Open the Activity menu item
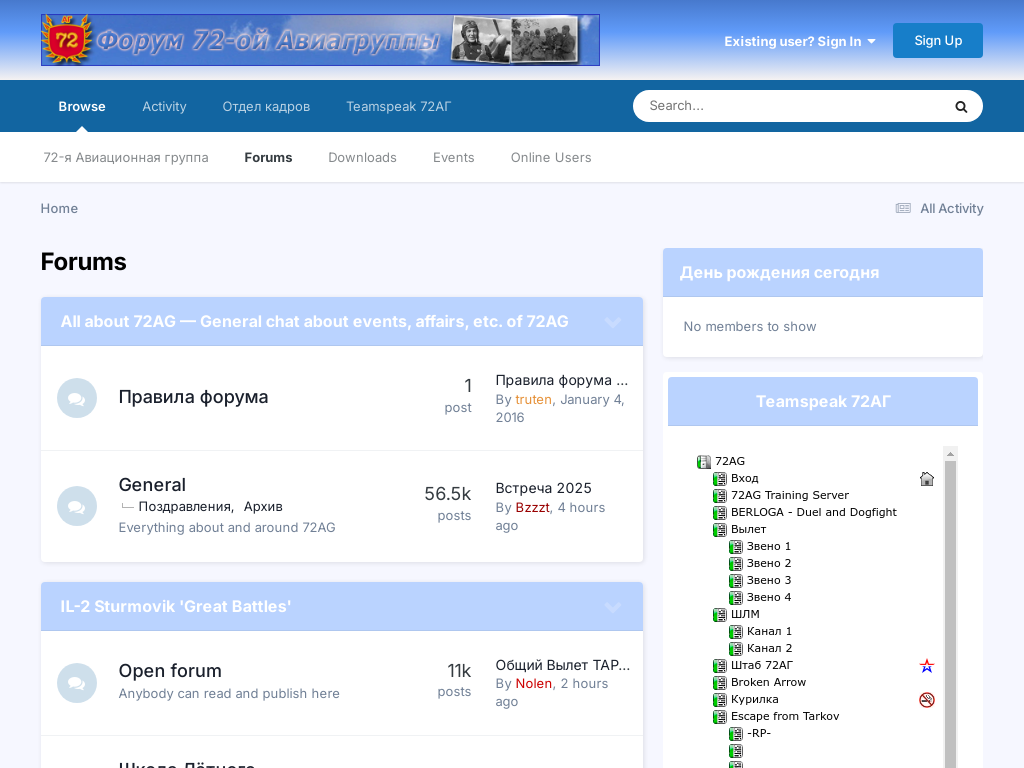Viewport: 1024px width, 768px height. click(x=164, y=106)
